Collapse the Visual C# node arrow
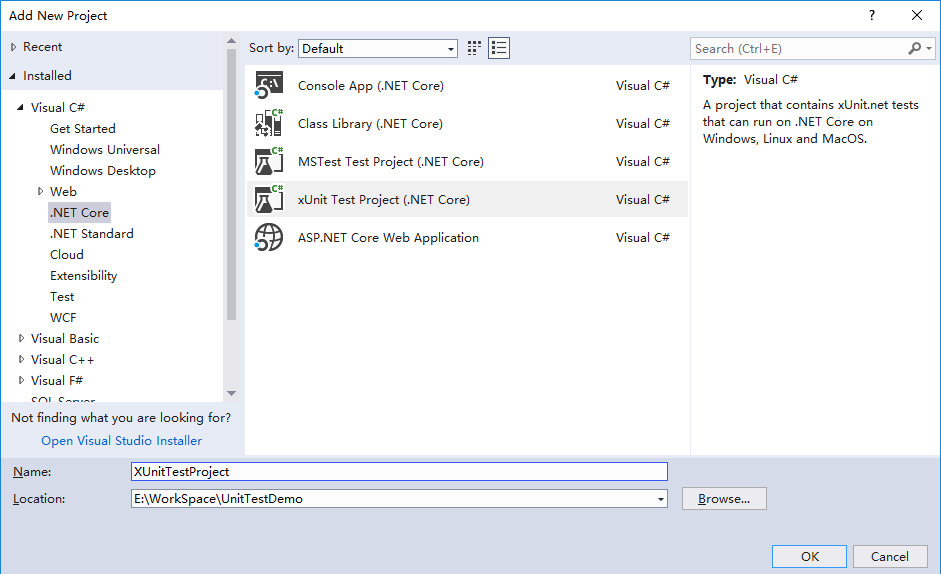This screenshot has width=941, height=574. (x=20, y=107)
